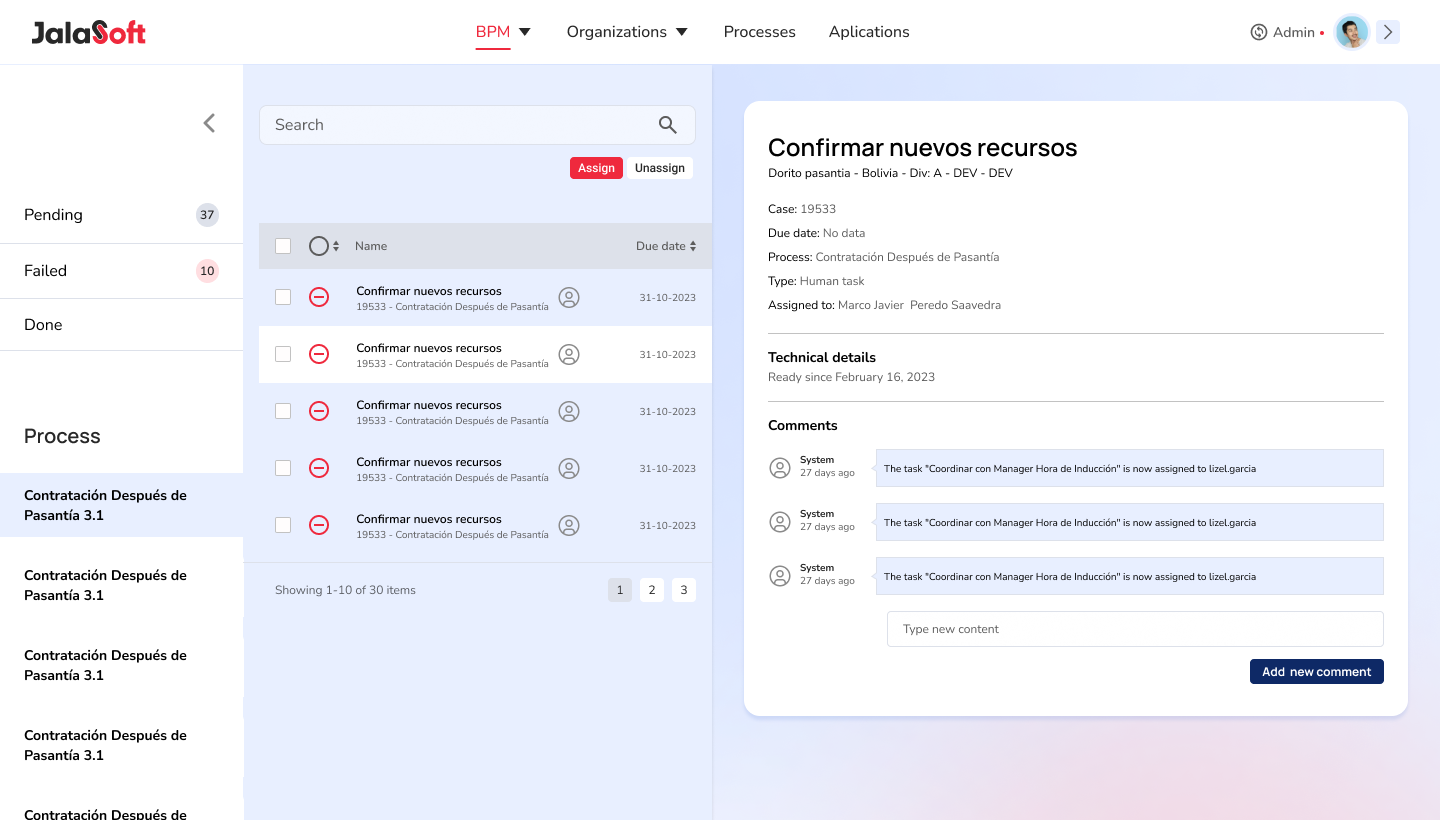This screenshot has width=1440, height=820.
Task: Click Add new comment button
Action: coord(1317,672)
